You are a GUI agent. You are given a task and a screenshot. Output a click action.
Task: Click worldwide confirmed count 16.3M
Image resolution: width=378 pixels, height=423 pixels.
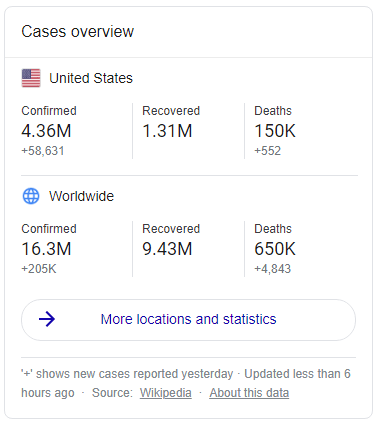[46, 249]
